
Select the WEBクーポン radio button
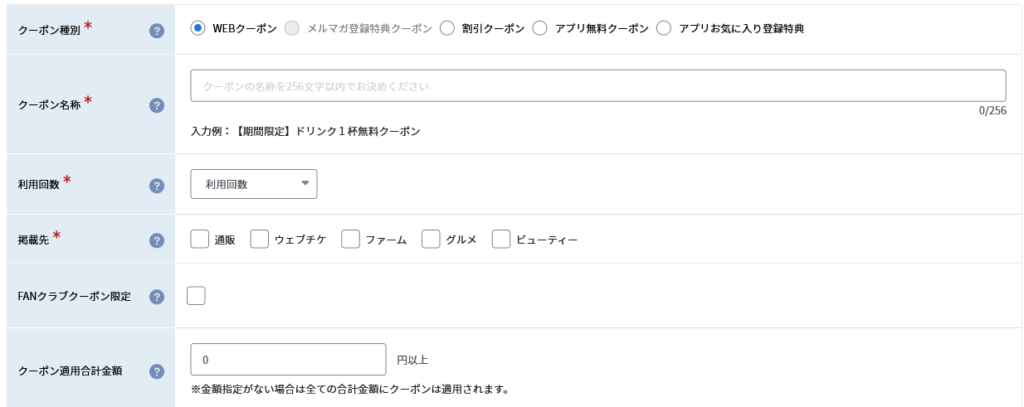point(198,28)
